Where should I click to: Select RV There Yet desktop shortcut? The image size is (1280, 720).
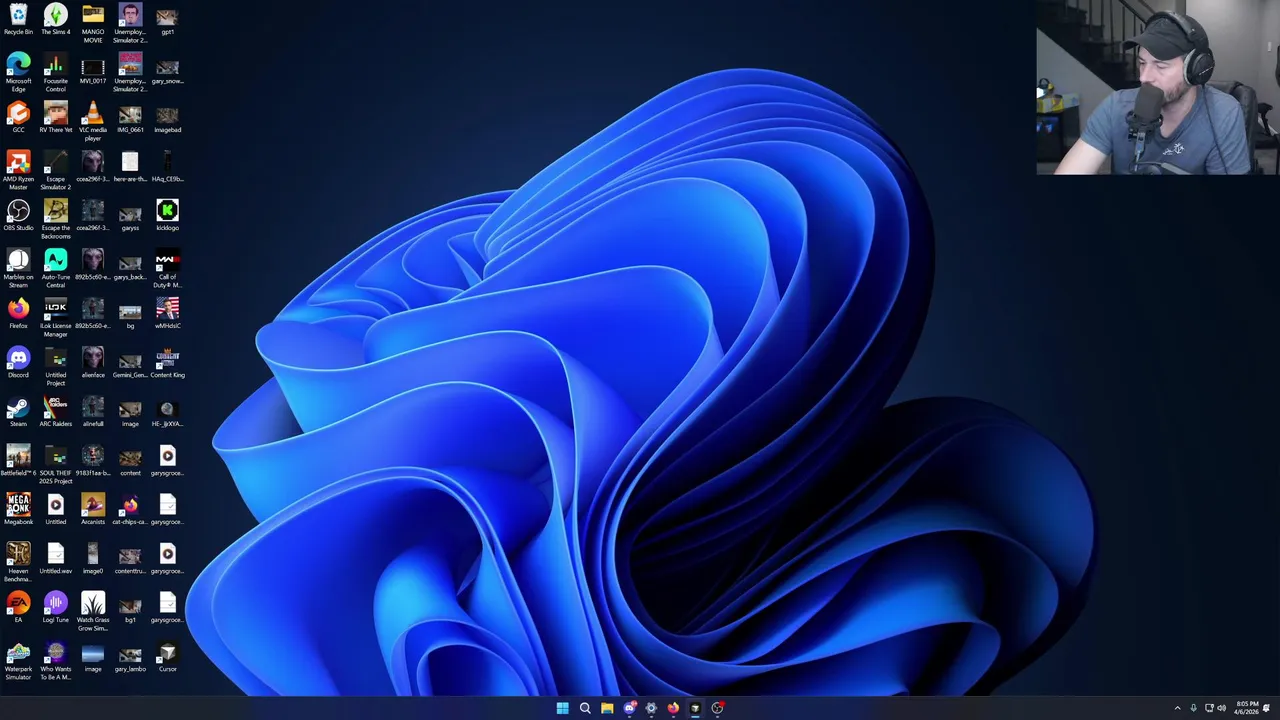tap(55, 118)
